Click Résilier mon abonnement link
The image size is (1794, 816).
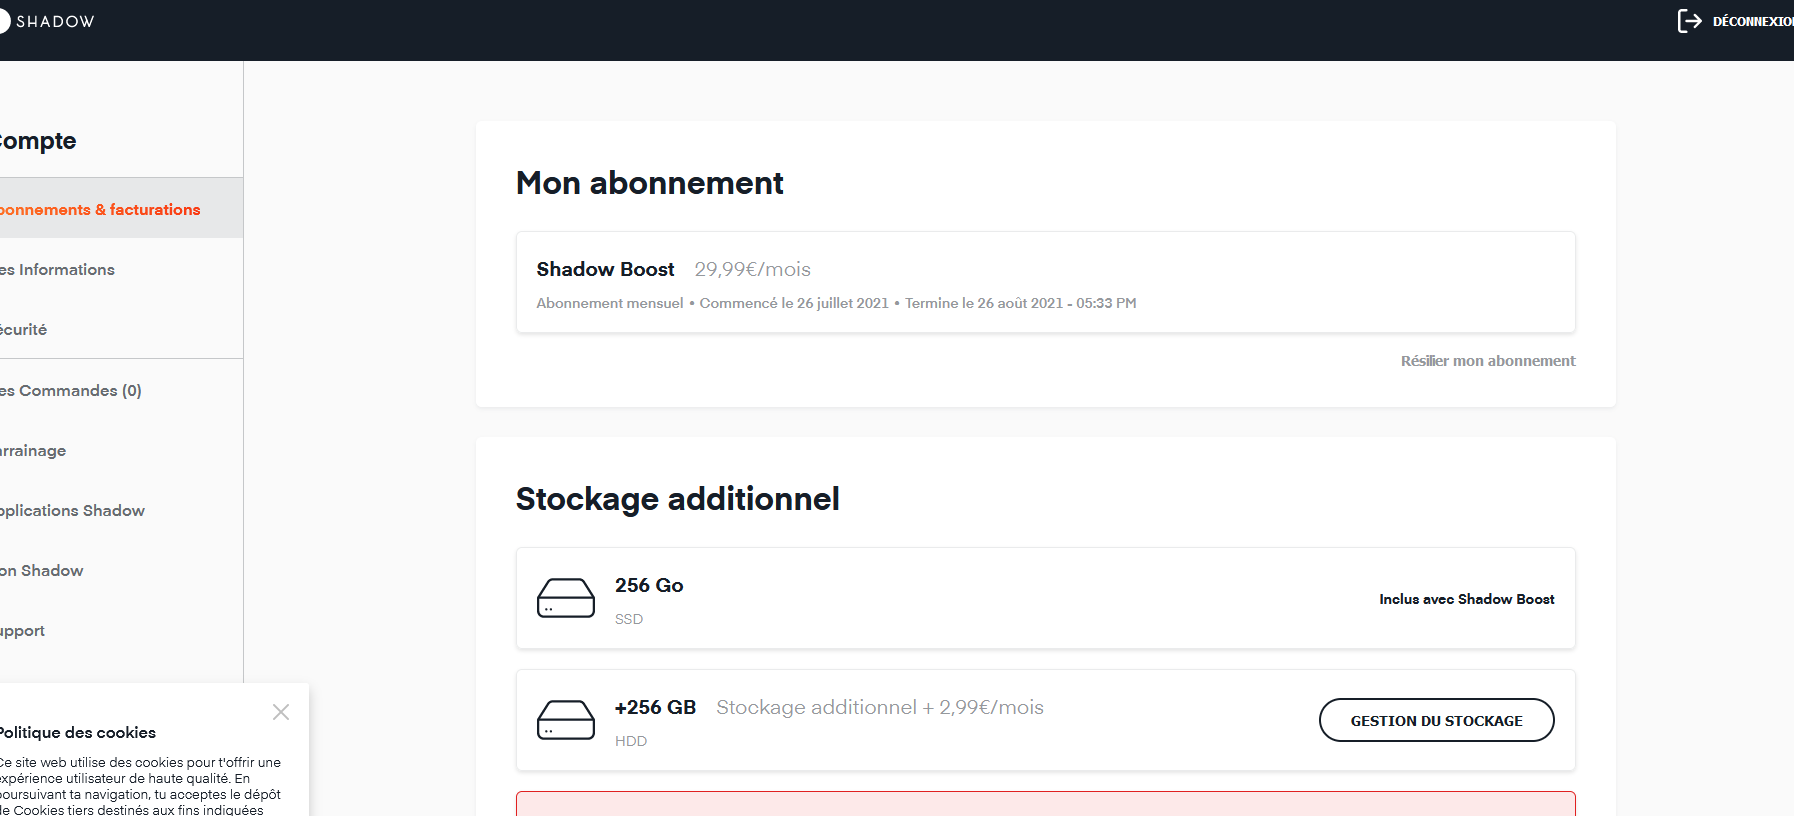click(x=1487, y=361)
